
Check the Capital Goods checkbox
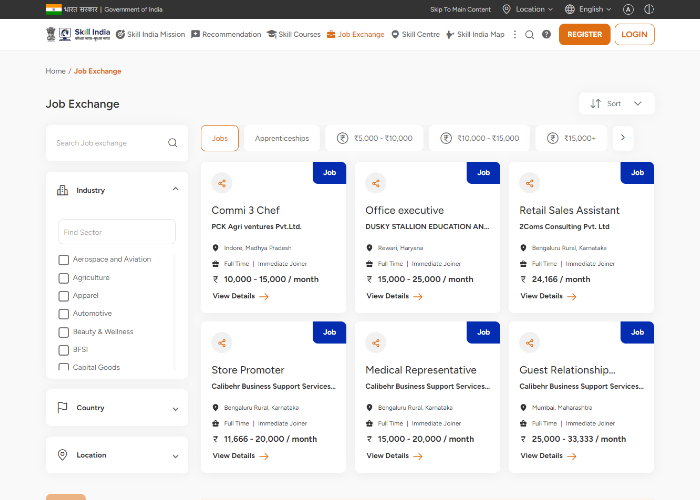(x=64, y=367)
